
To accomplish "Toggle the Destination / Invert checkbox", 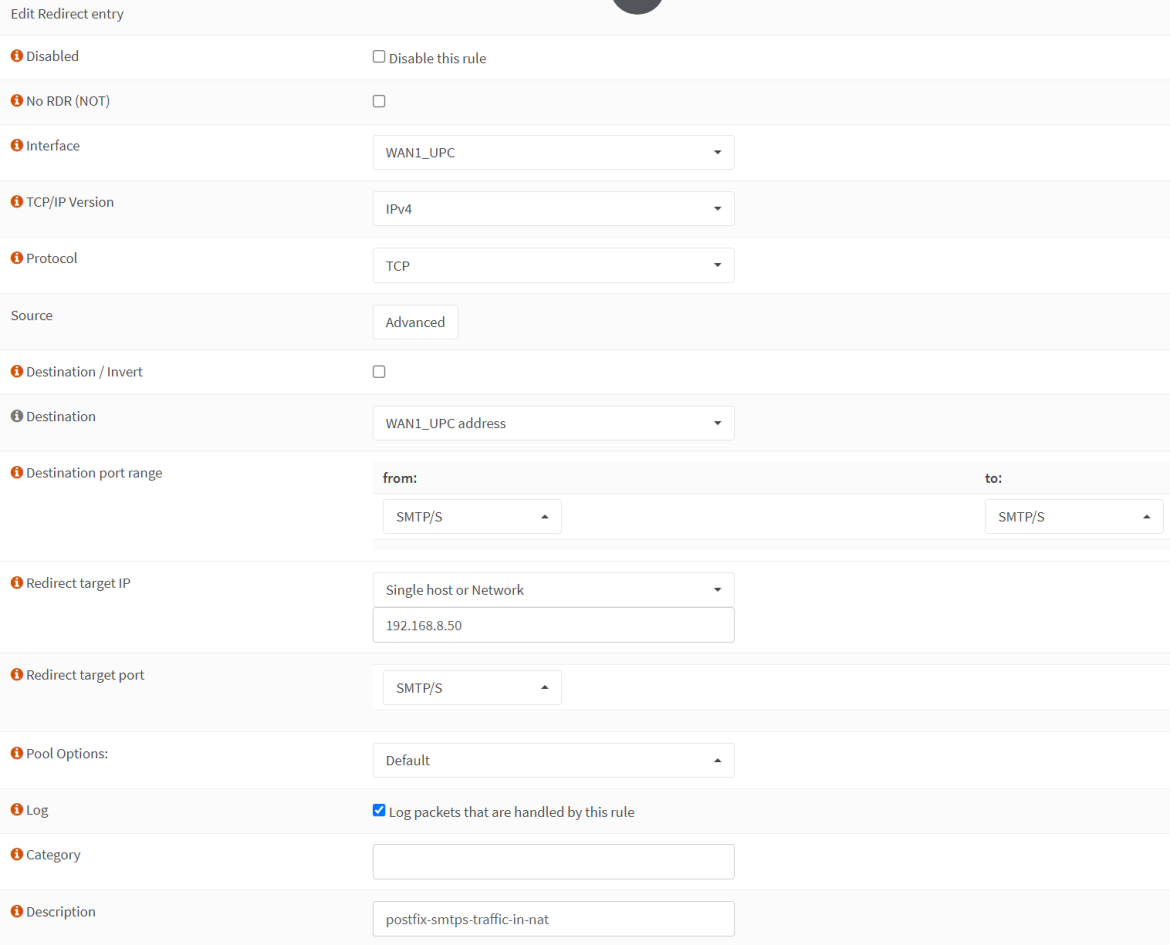I will tap(378, 371).
